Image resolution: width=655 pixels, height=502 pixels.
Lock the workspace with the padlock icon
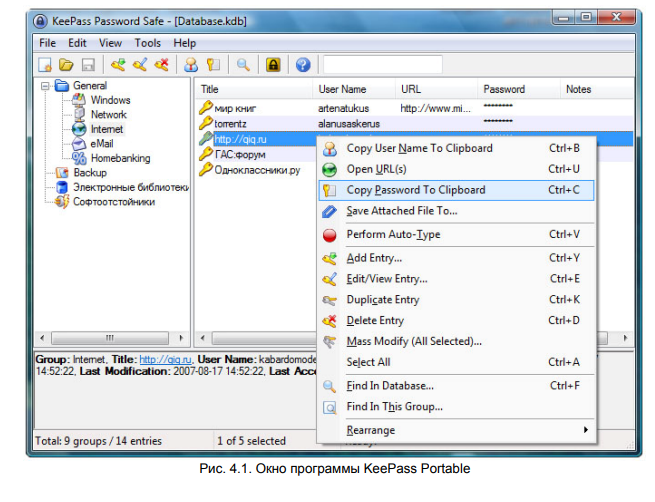(273, 65)
